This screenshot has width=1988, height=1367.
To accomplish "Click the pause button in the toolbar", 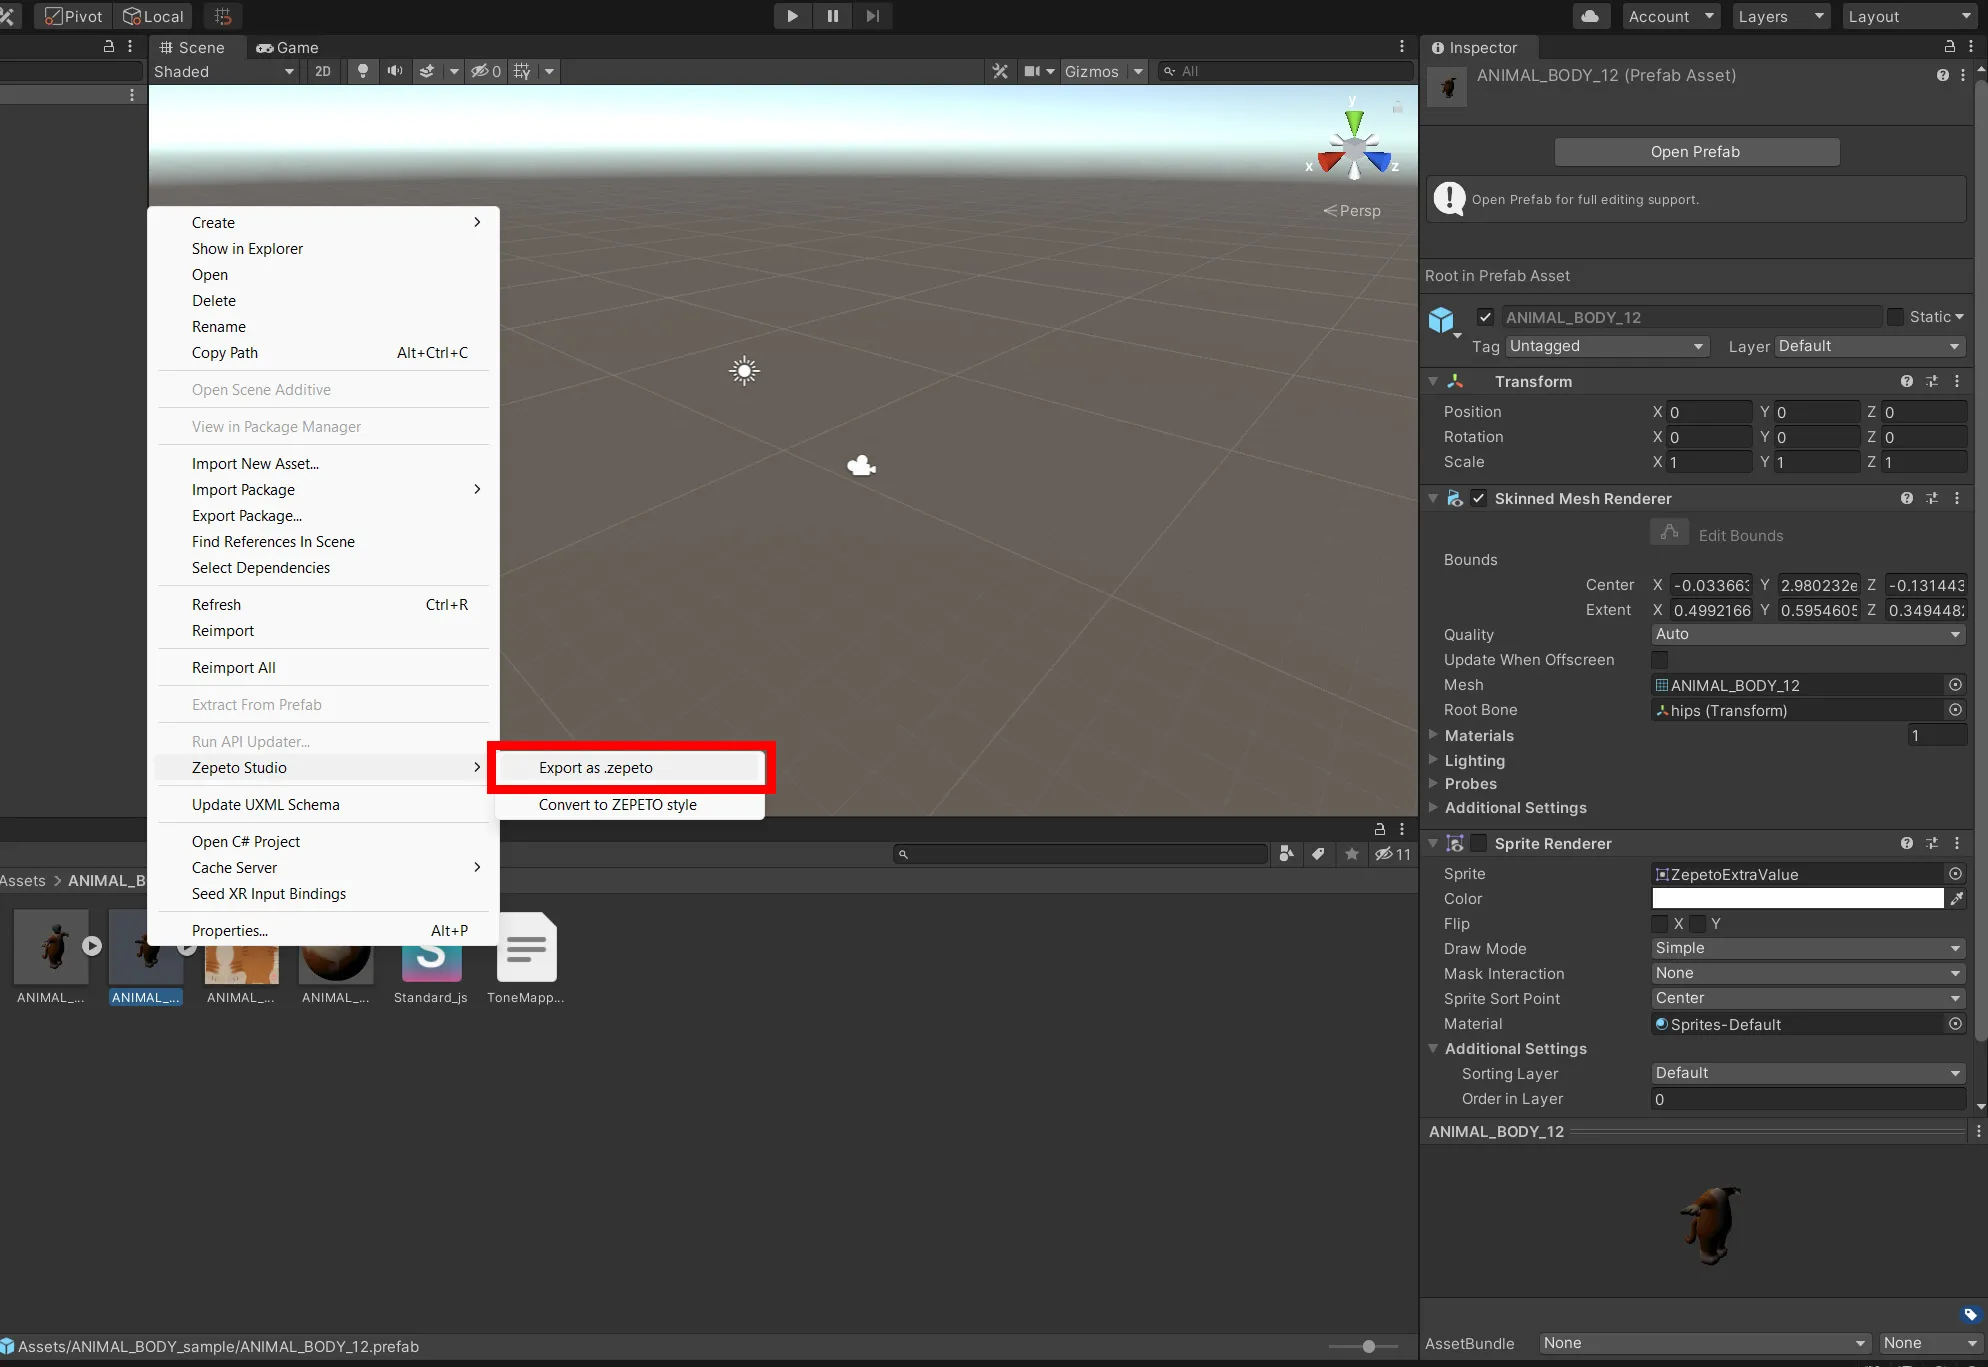I will tap(831, 15).
